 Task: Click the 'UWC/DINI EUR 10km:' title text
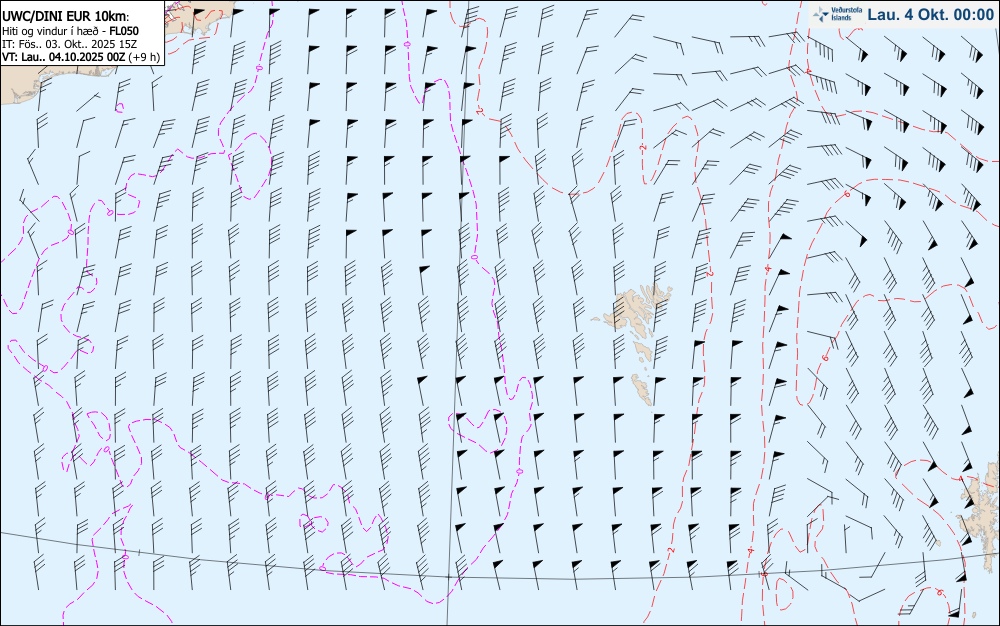coord(65,17)
